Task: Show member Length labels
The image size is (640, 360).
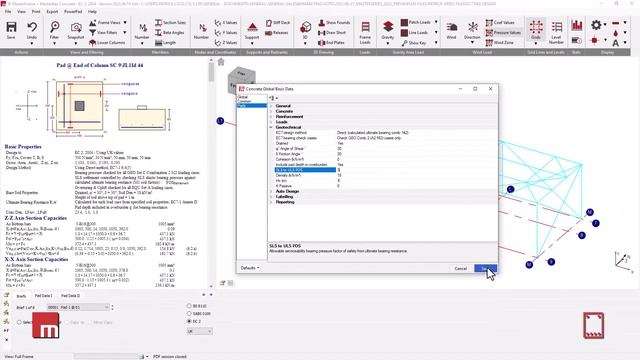Action: point(165,42)
